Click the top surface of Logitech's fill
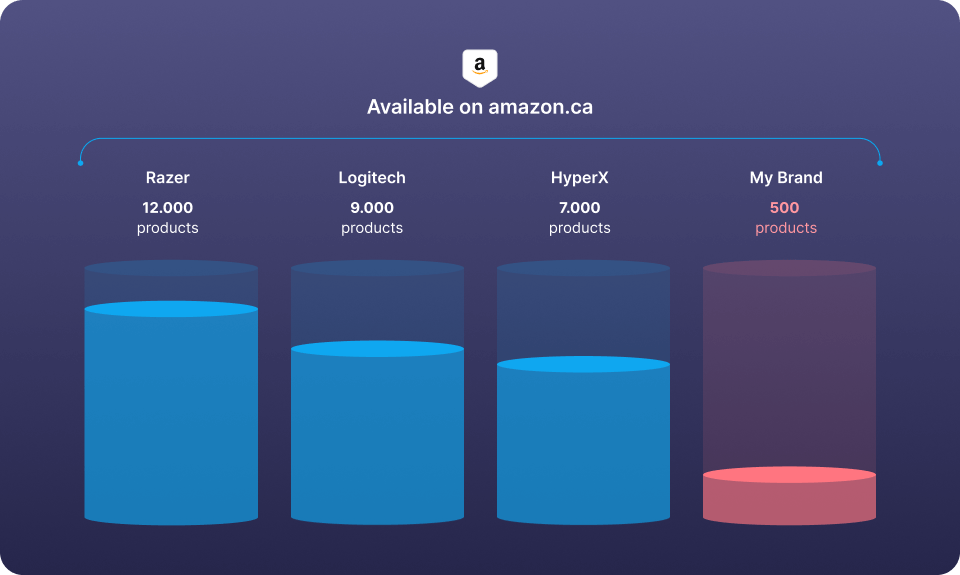Screen dimensions: 960x575 [x=377, y=349]
